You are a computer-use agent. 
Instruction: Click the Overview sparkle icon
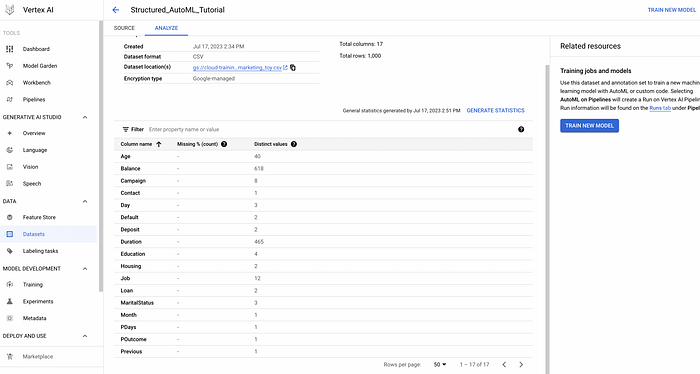pos(9,133)
